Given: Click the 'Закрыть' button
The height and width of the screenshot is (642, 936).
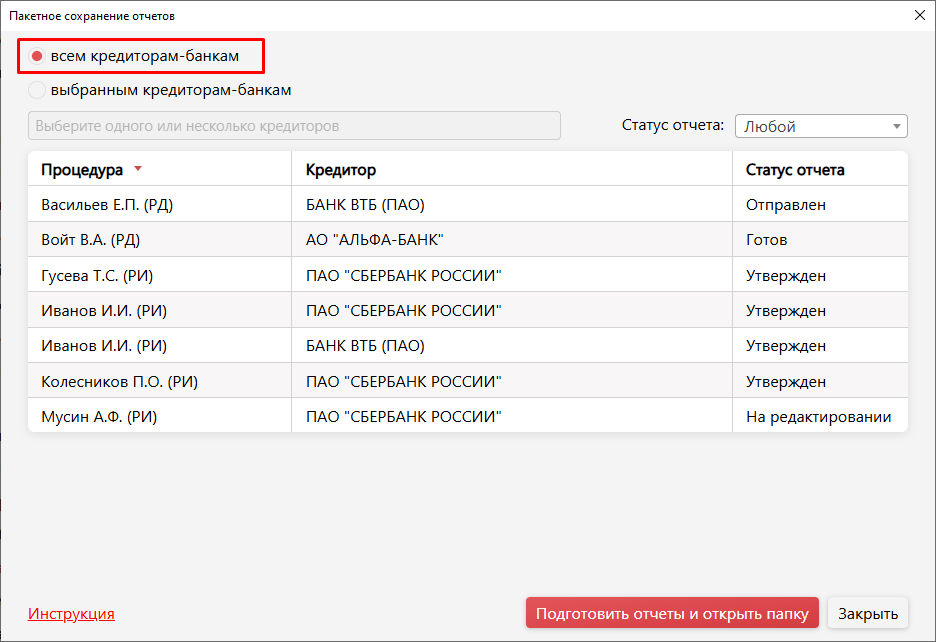Looking at the screenshot, I should (868, 614).
